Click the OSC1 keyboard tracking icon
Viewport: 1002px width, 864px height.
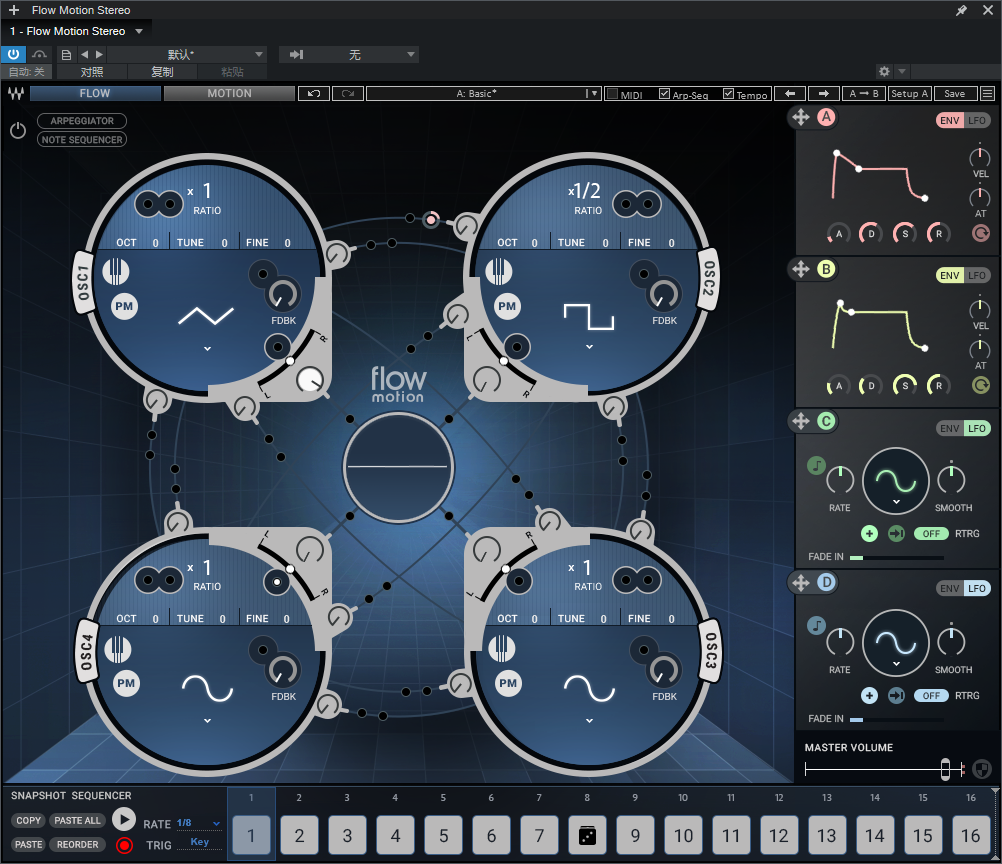tap(116, 272)
